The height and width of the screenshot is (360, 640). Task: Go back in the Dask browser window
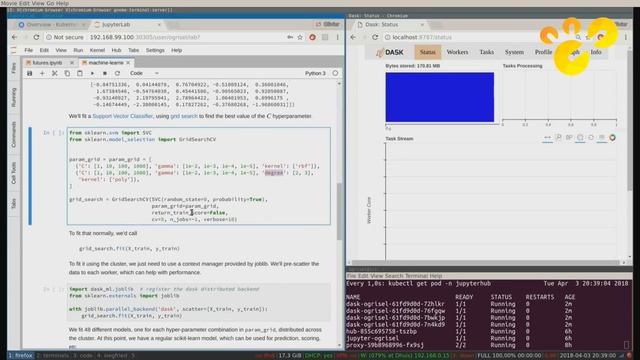pyautogui.click(x=353, y=37)
